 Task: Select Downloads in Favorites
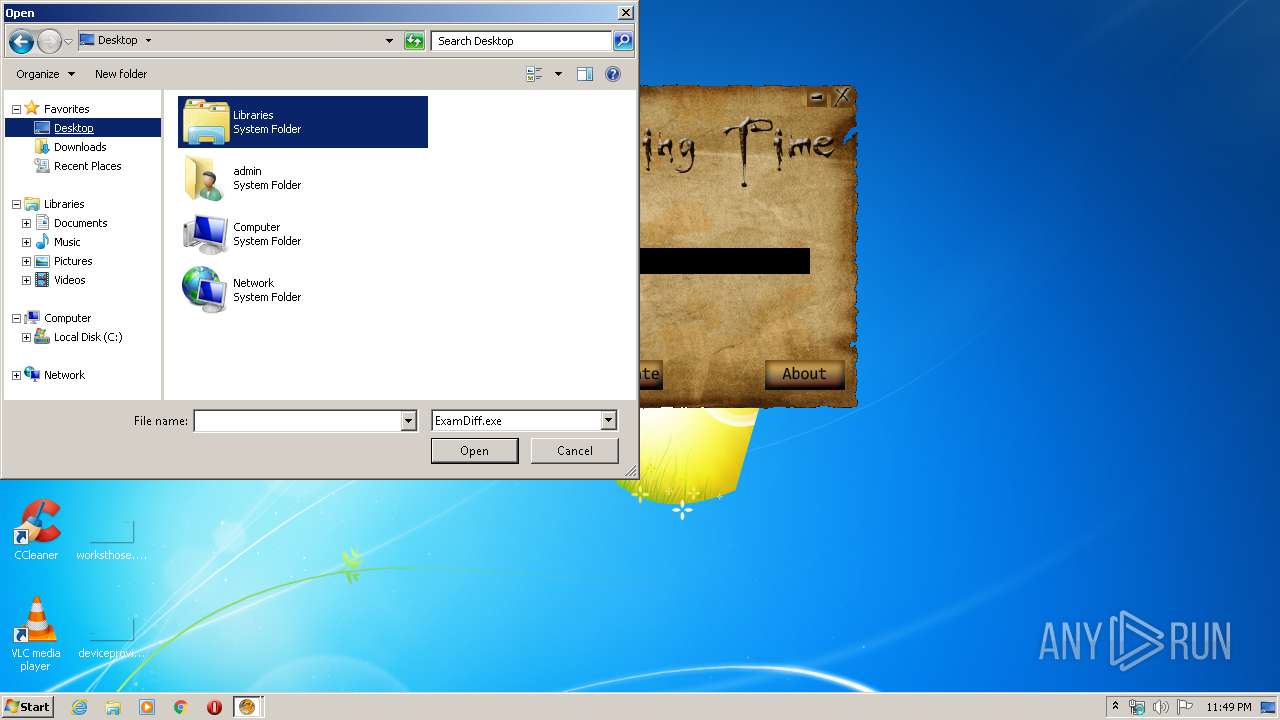(80, 147)
